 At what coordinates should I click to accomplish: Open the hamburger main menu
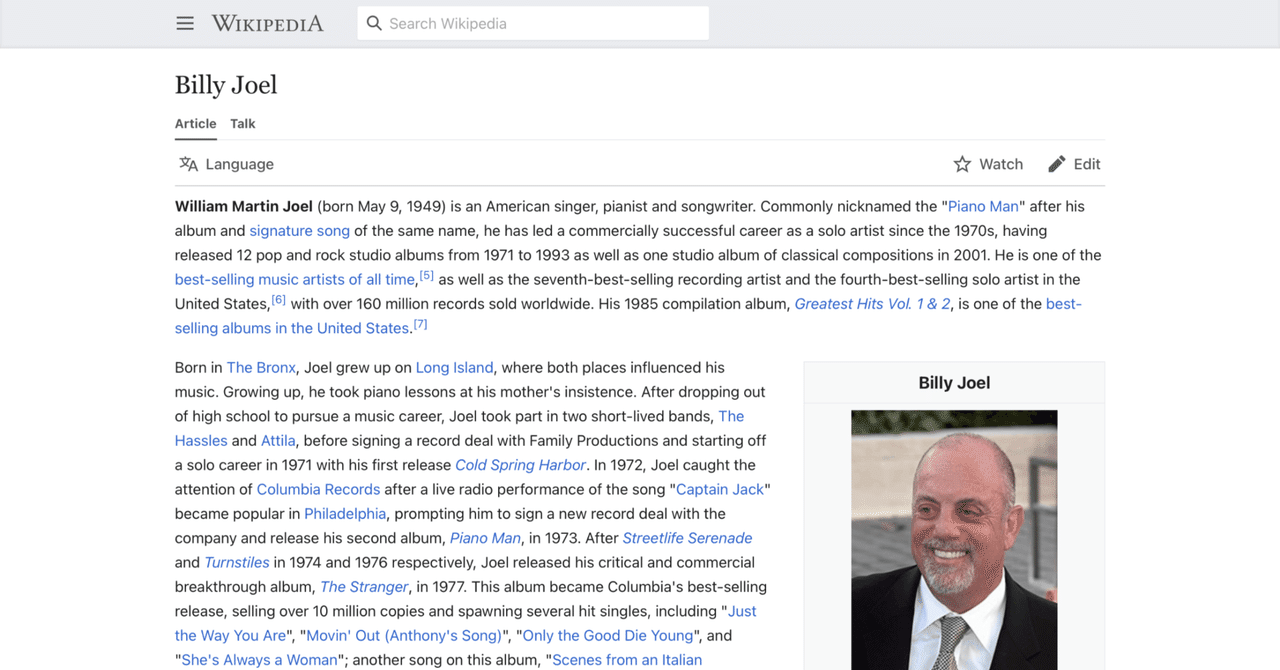(185, 23)
